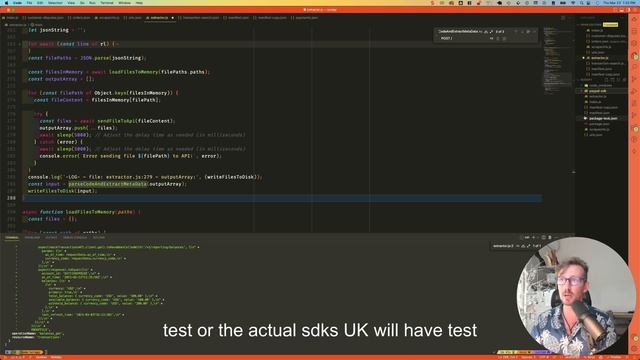Close the editor find widget
The height and width of the screenshot is (360, 640).
click(x=534, y=31)
